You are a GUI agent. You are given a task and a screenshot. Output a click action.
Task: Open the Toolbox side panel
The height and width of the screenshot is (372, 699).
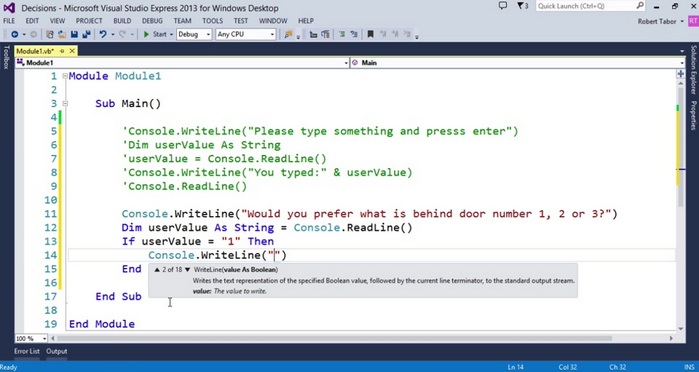point(6,57)
